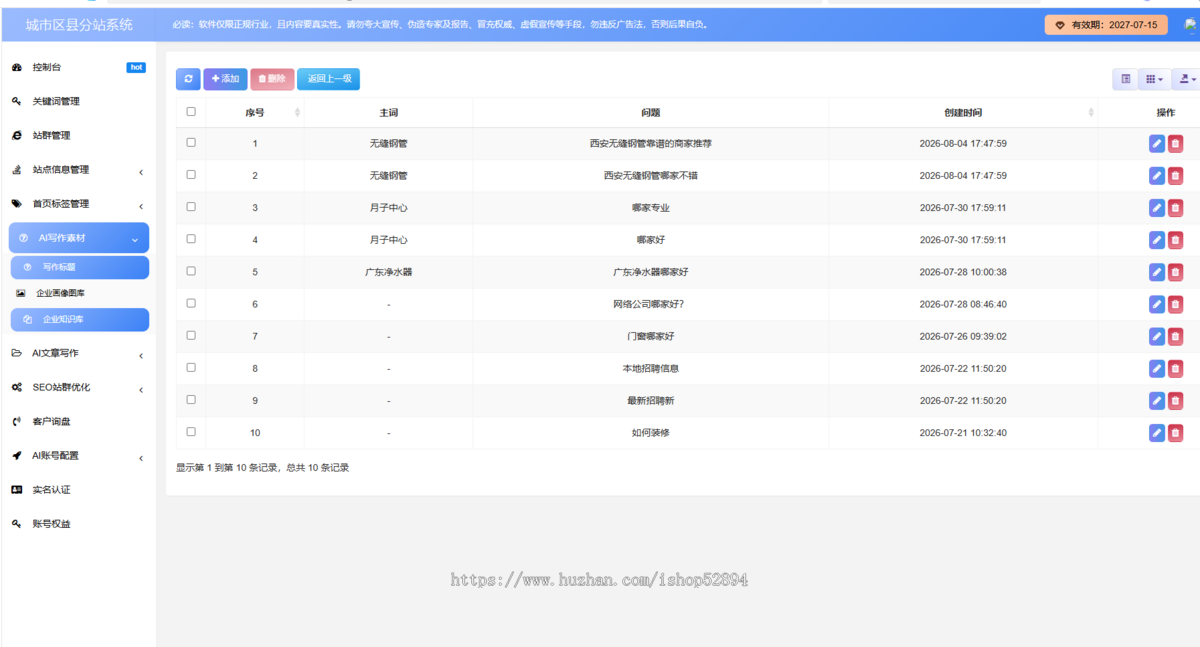1200x647 pixels.
Task: Expand 首页标签管理 submenu
Action: (78, 204)
